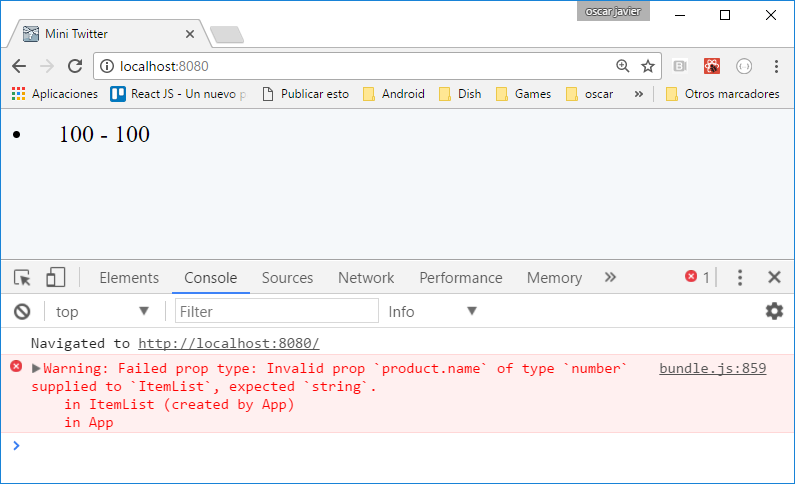This screenshot has height=484, width=795.
Task: Open the Aplicaciones apps shortcut
Action: (x=54, y=94)
